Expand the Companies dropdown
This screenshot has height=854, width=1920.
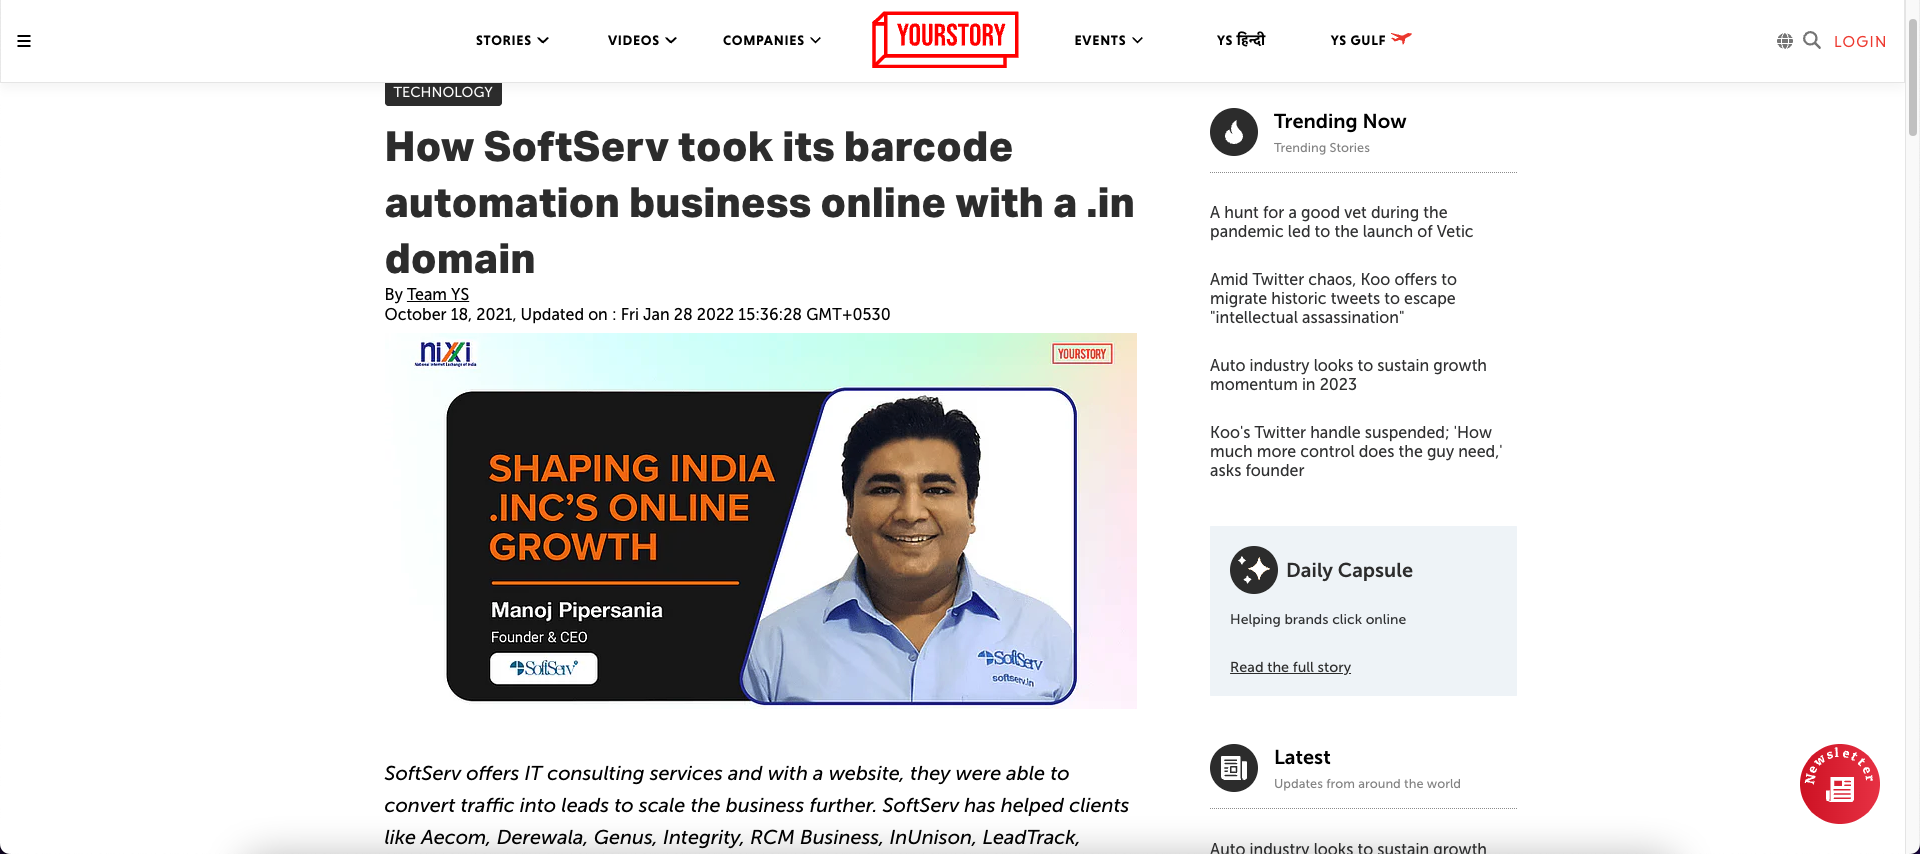click(x=772, y=40)
